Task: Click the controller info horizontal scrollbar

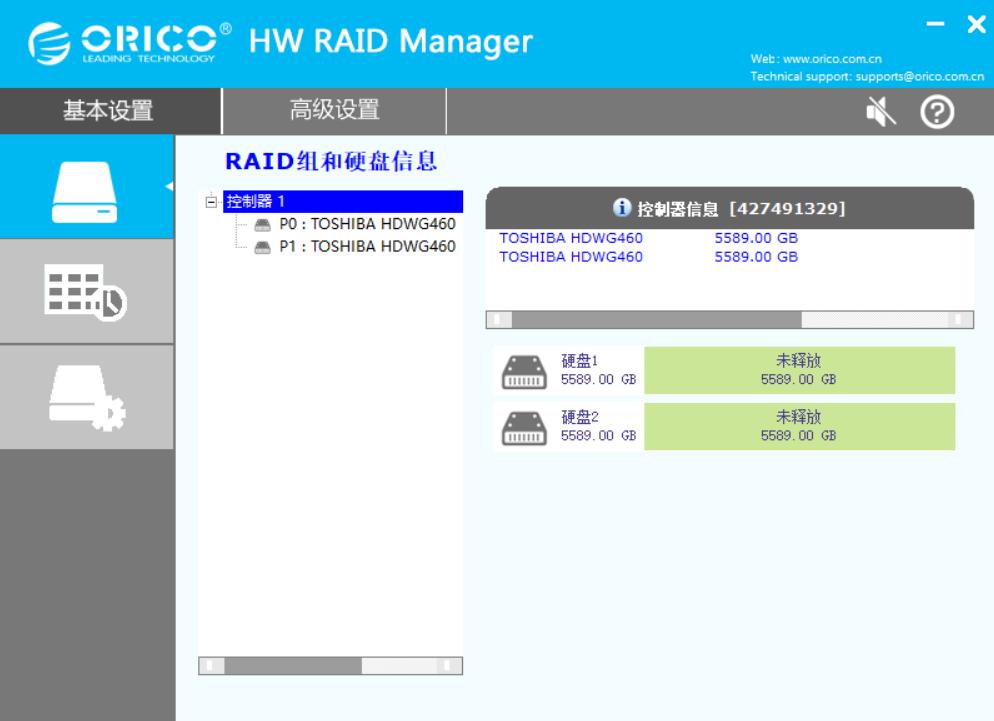Action: 730,320
